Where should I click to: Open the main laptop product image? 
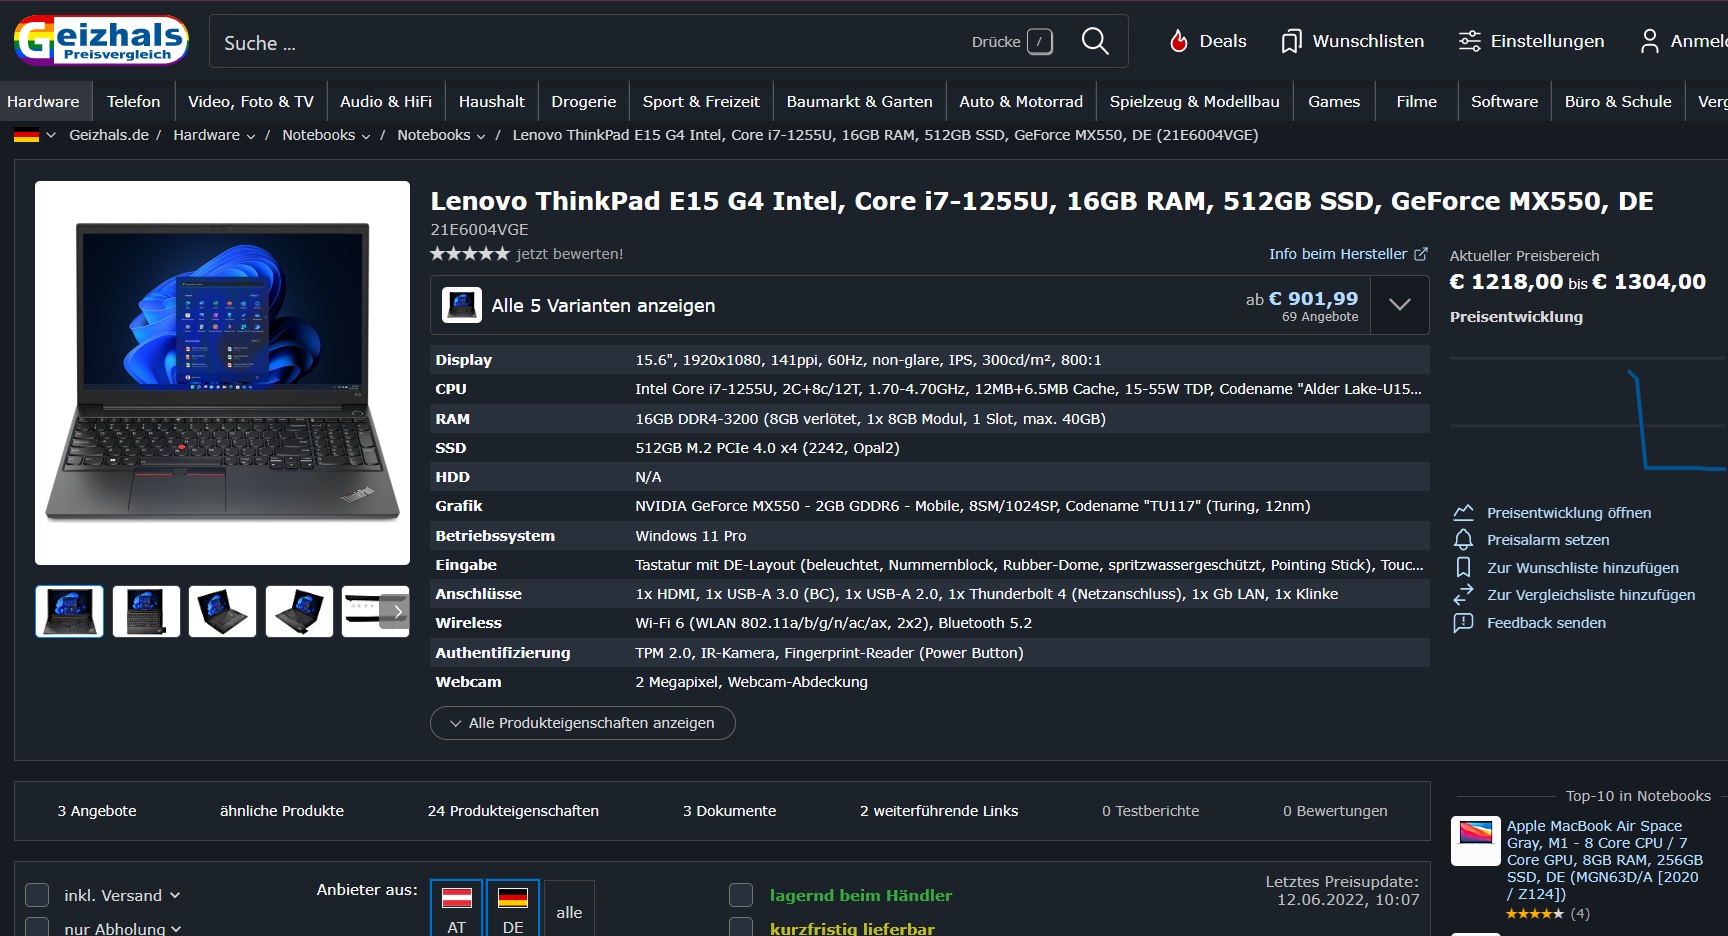222,373
